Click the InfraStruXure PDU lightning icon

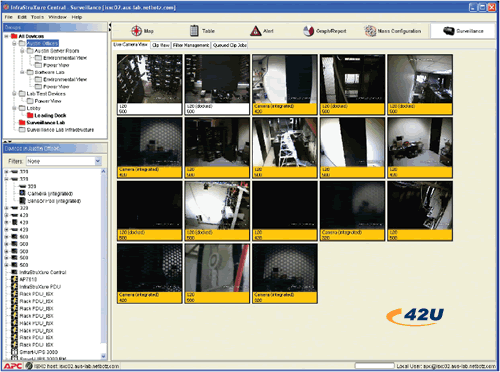(x=15, y=287)
